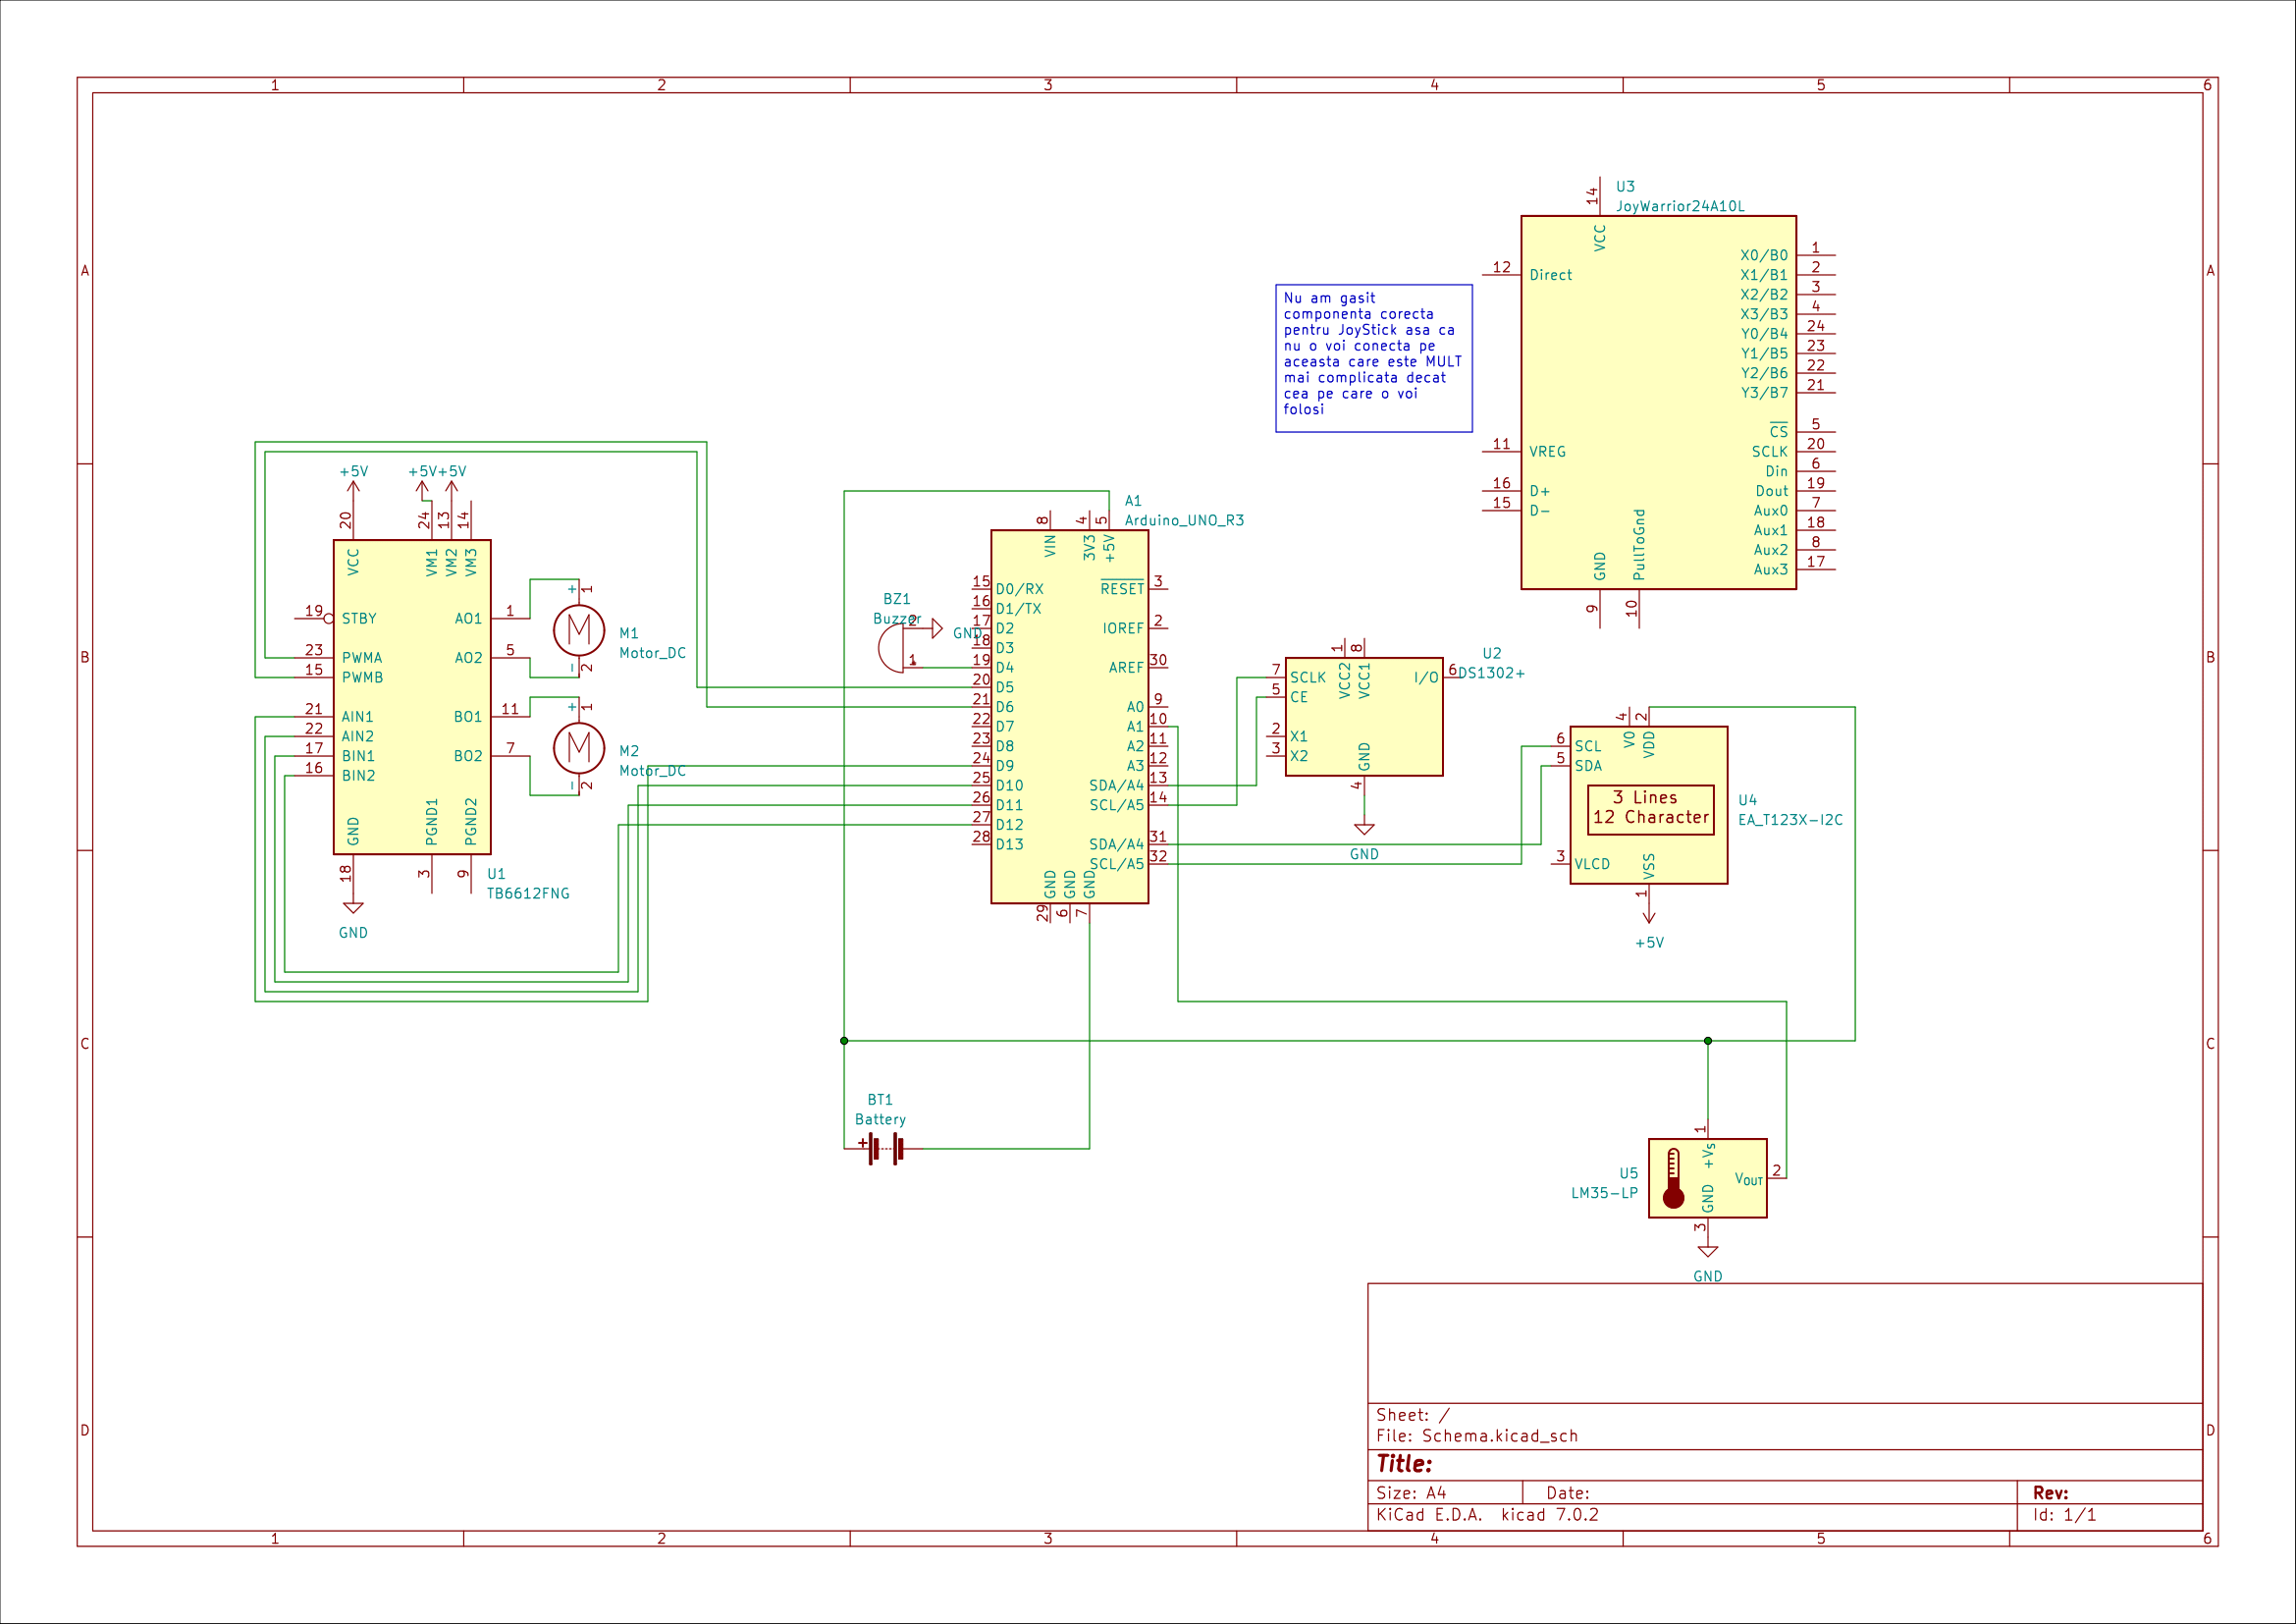This screenshot has width=2296, height=1624.
Task: Click 'File: Schema.kicad_sch' in title block
Action: pos(1477,1436)
